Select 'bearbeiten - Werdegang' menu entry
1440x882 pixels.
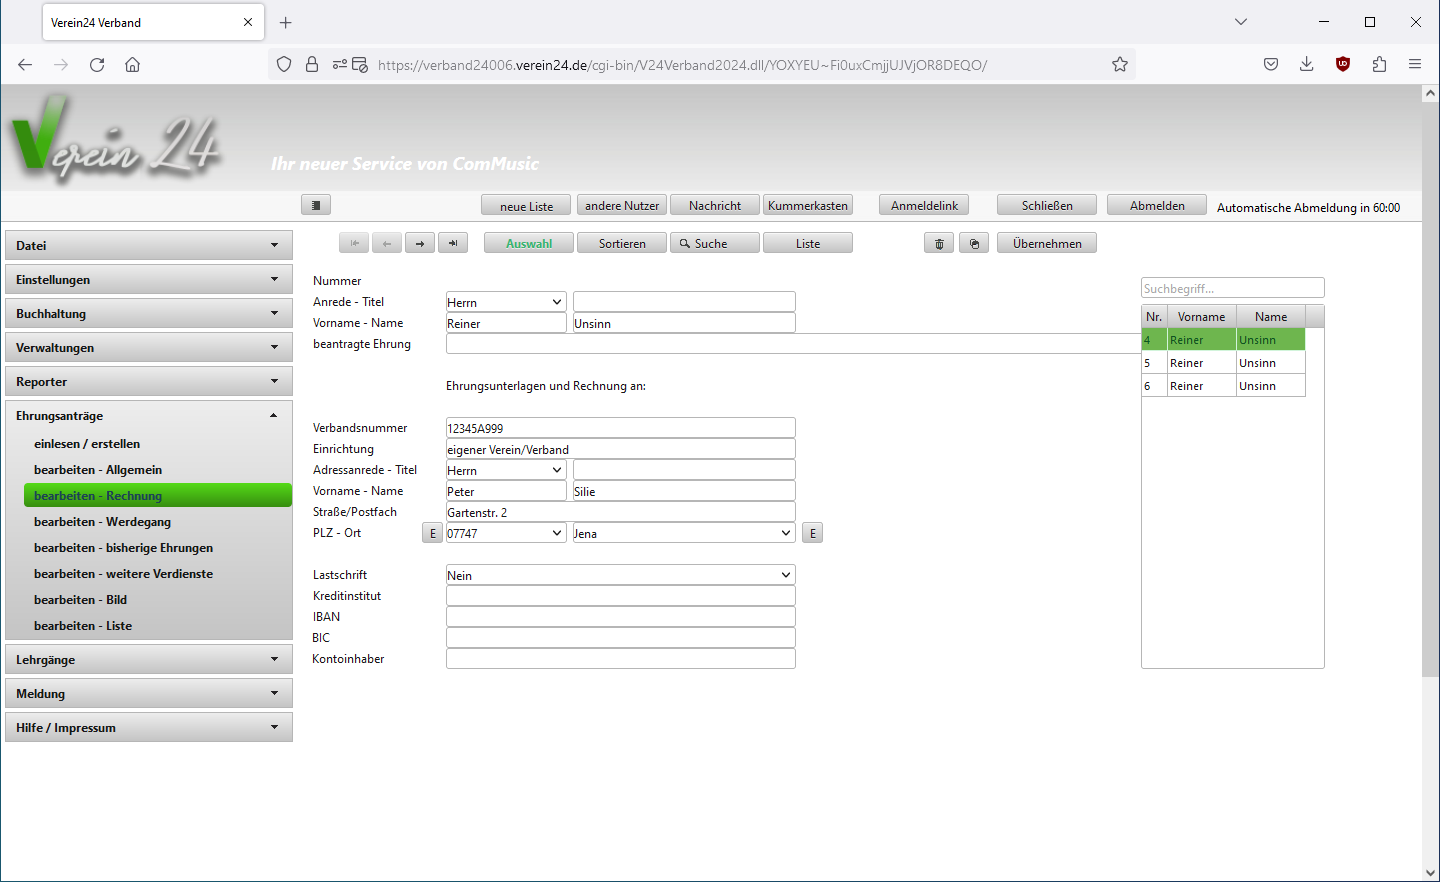click(x=102, y=522)
